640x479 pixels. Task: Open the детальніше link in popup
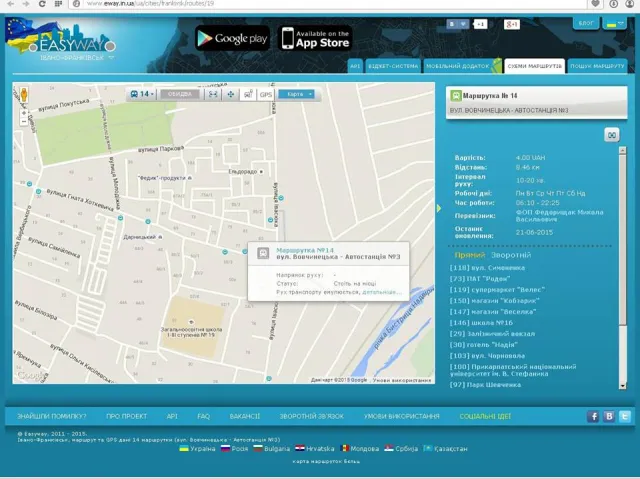pos(382,292)
